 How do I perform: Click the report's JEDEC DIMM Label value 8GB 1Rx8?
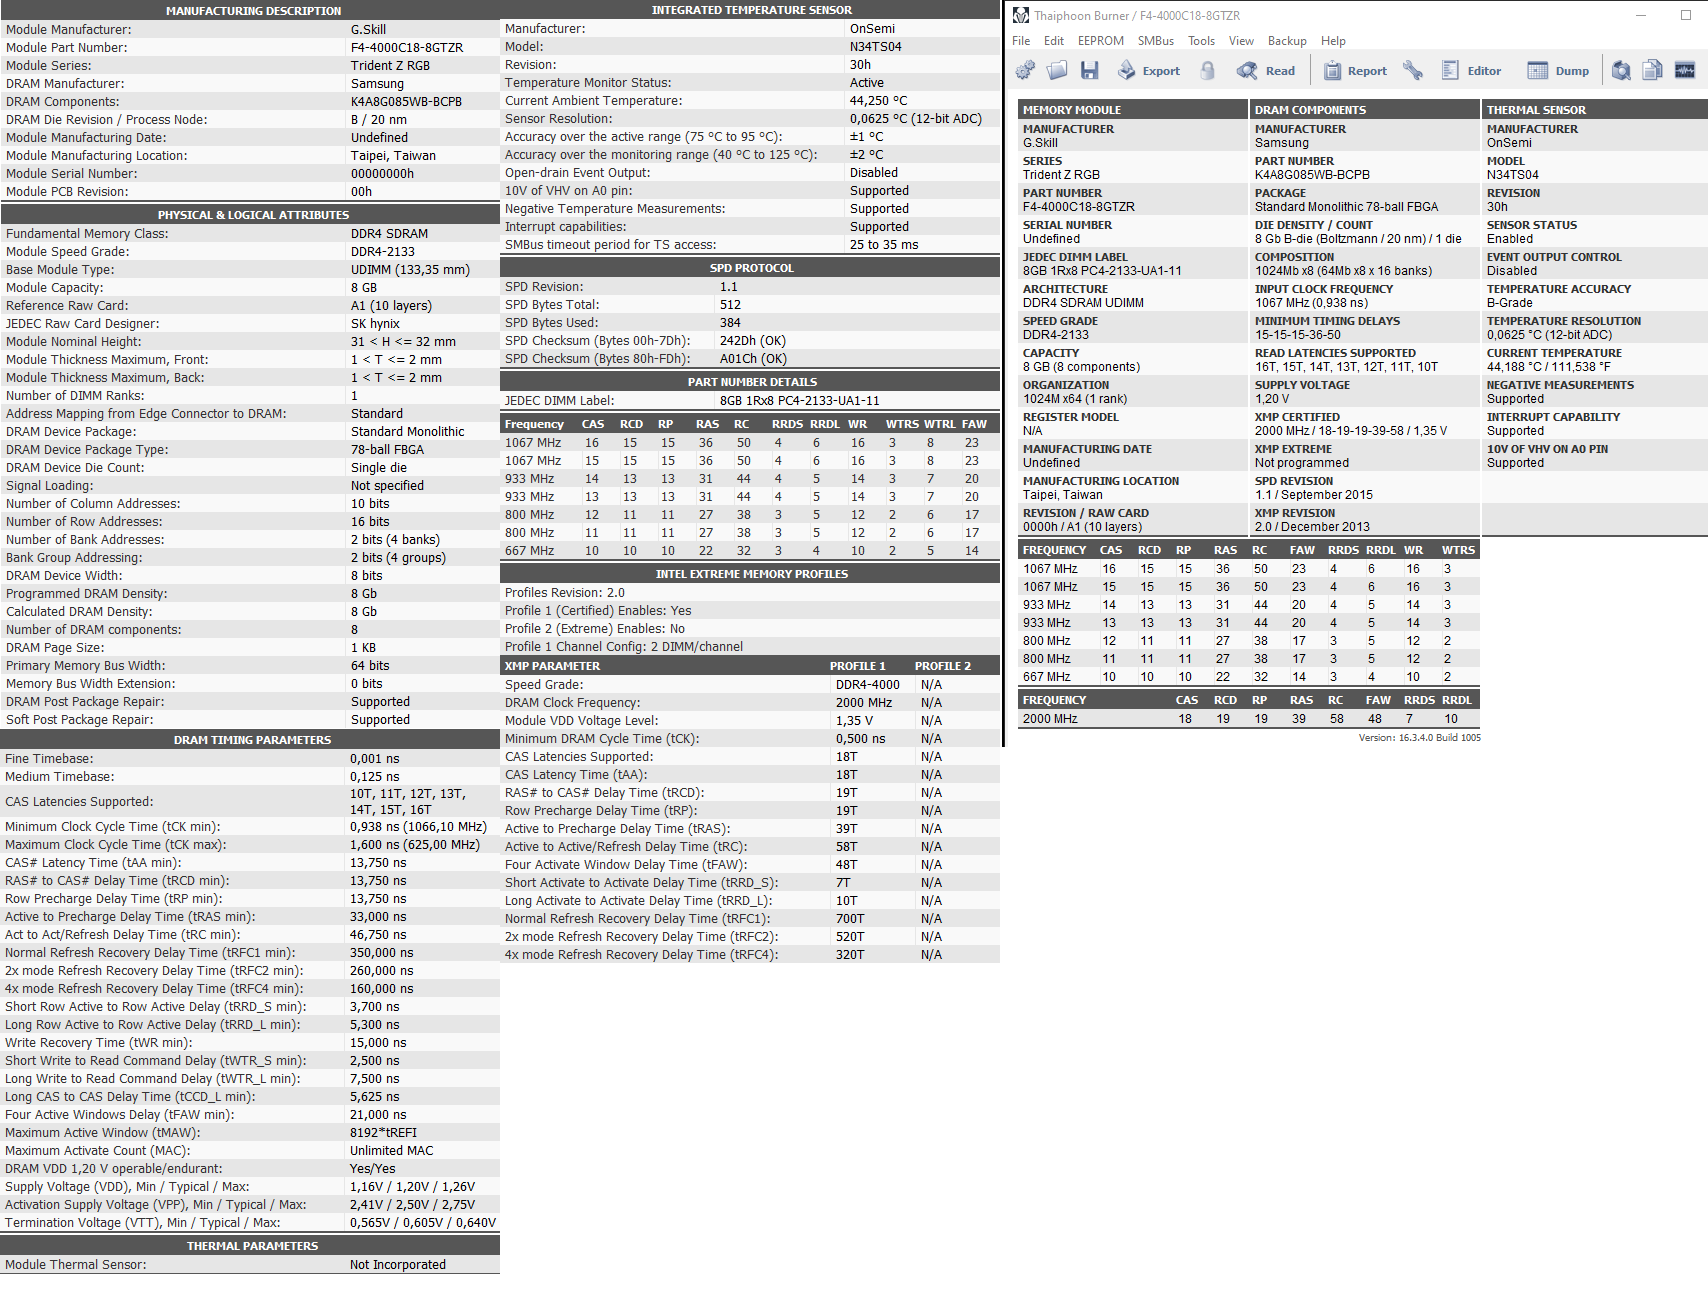coord(799,401)
